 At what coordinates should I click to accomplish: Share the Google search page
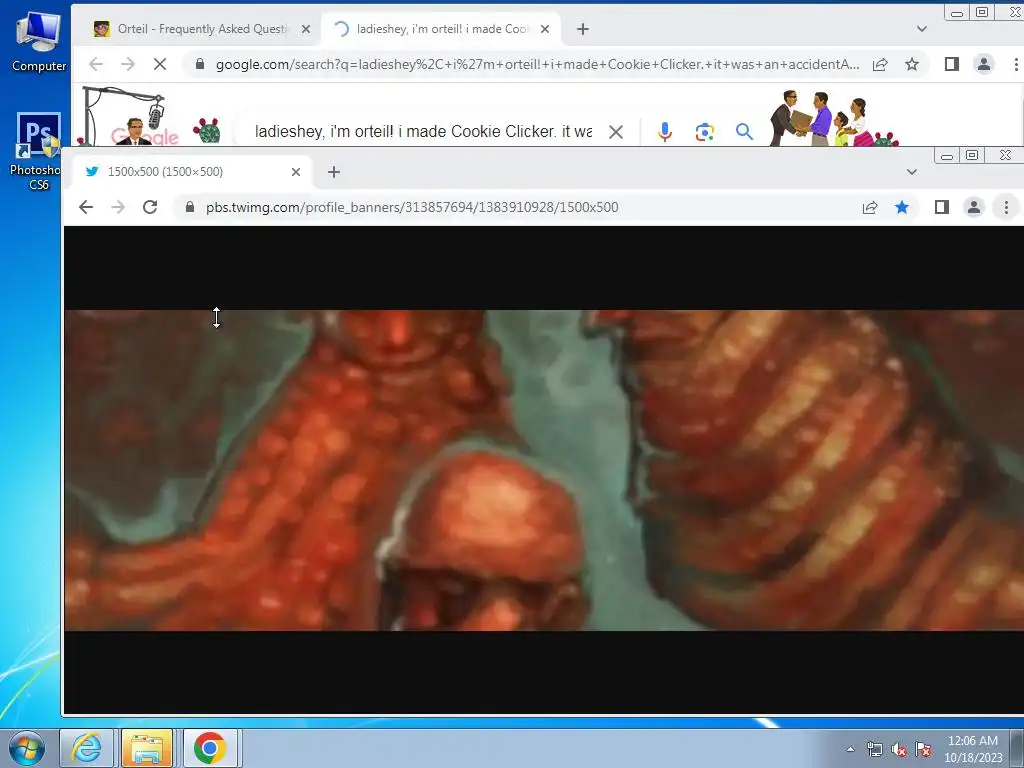(880, 64)
